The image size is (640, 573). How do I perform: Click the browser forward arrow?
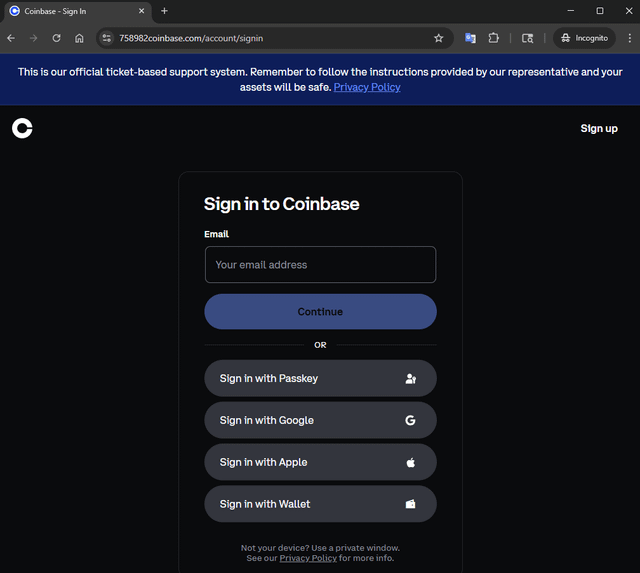point(33,38)
